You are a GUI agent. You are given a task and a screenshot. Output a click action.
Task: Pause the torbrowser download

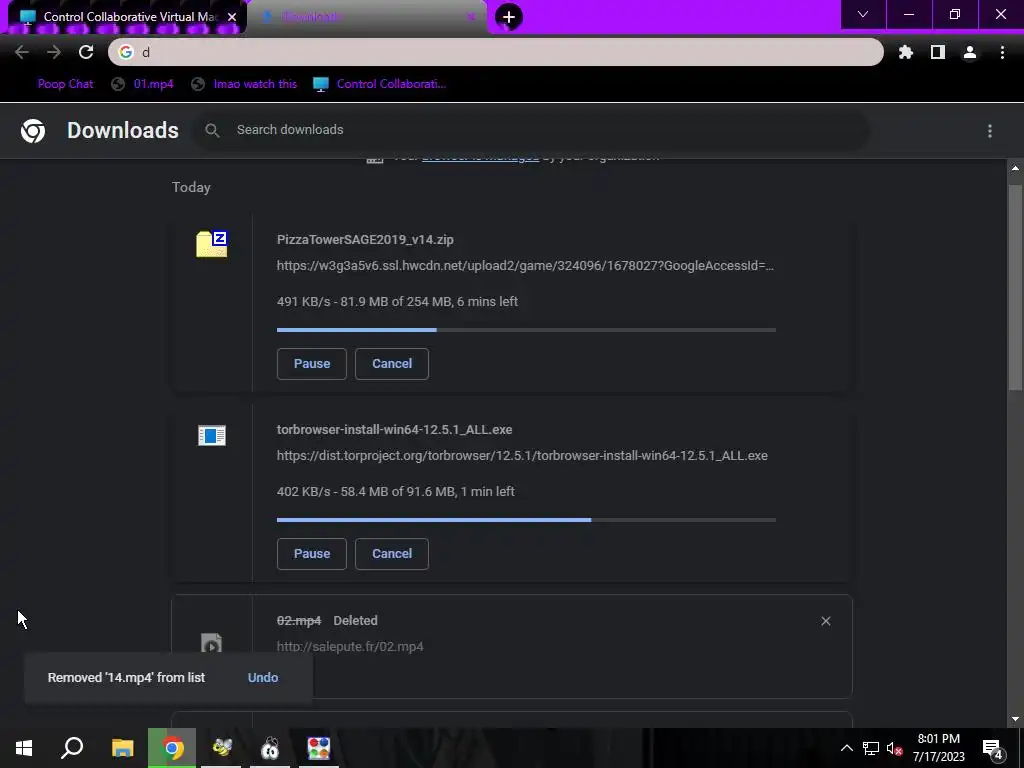coord(312,554)
